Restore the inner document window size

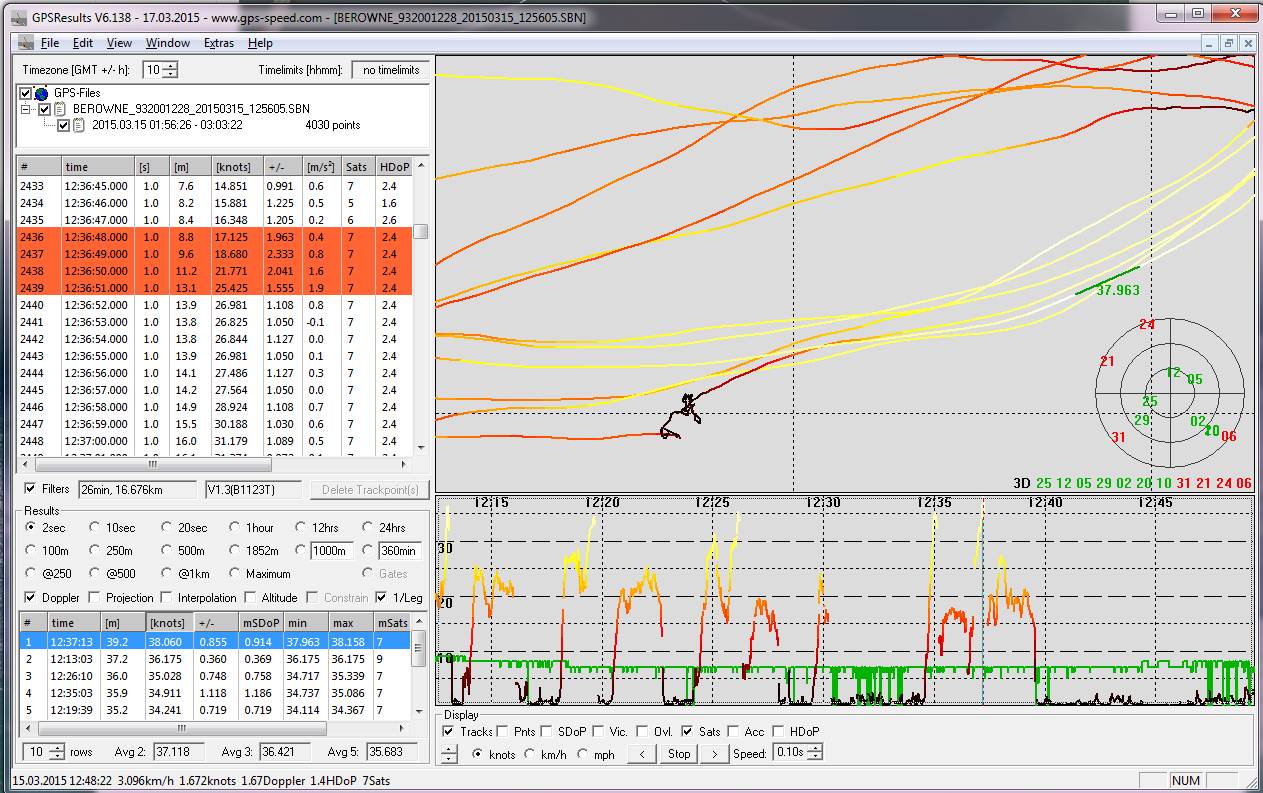[1229, 43]
